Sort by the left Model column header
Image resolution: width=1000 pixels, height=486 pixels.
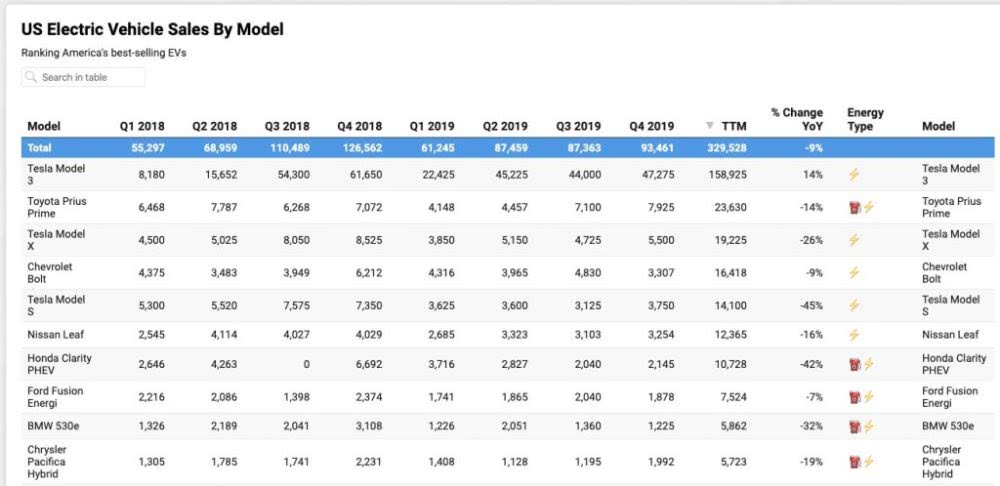point(44,127)
